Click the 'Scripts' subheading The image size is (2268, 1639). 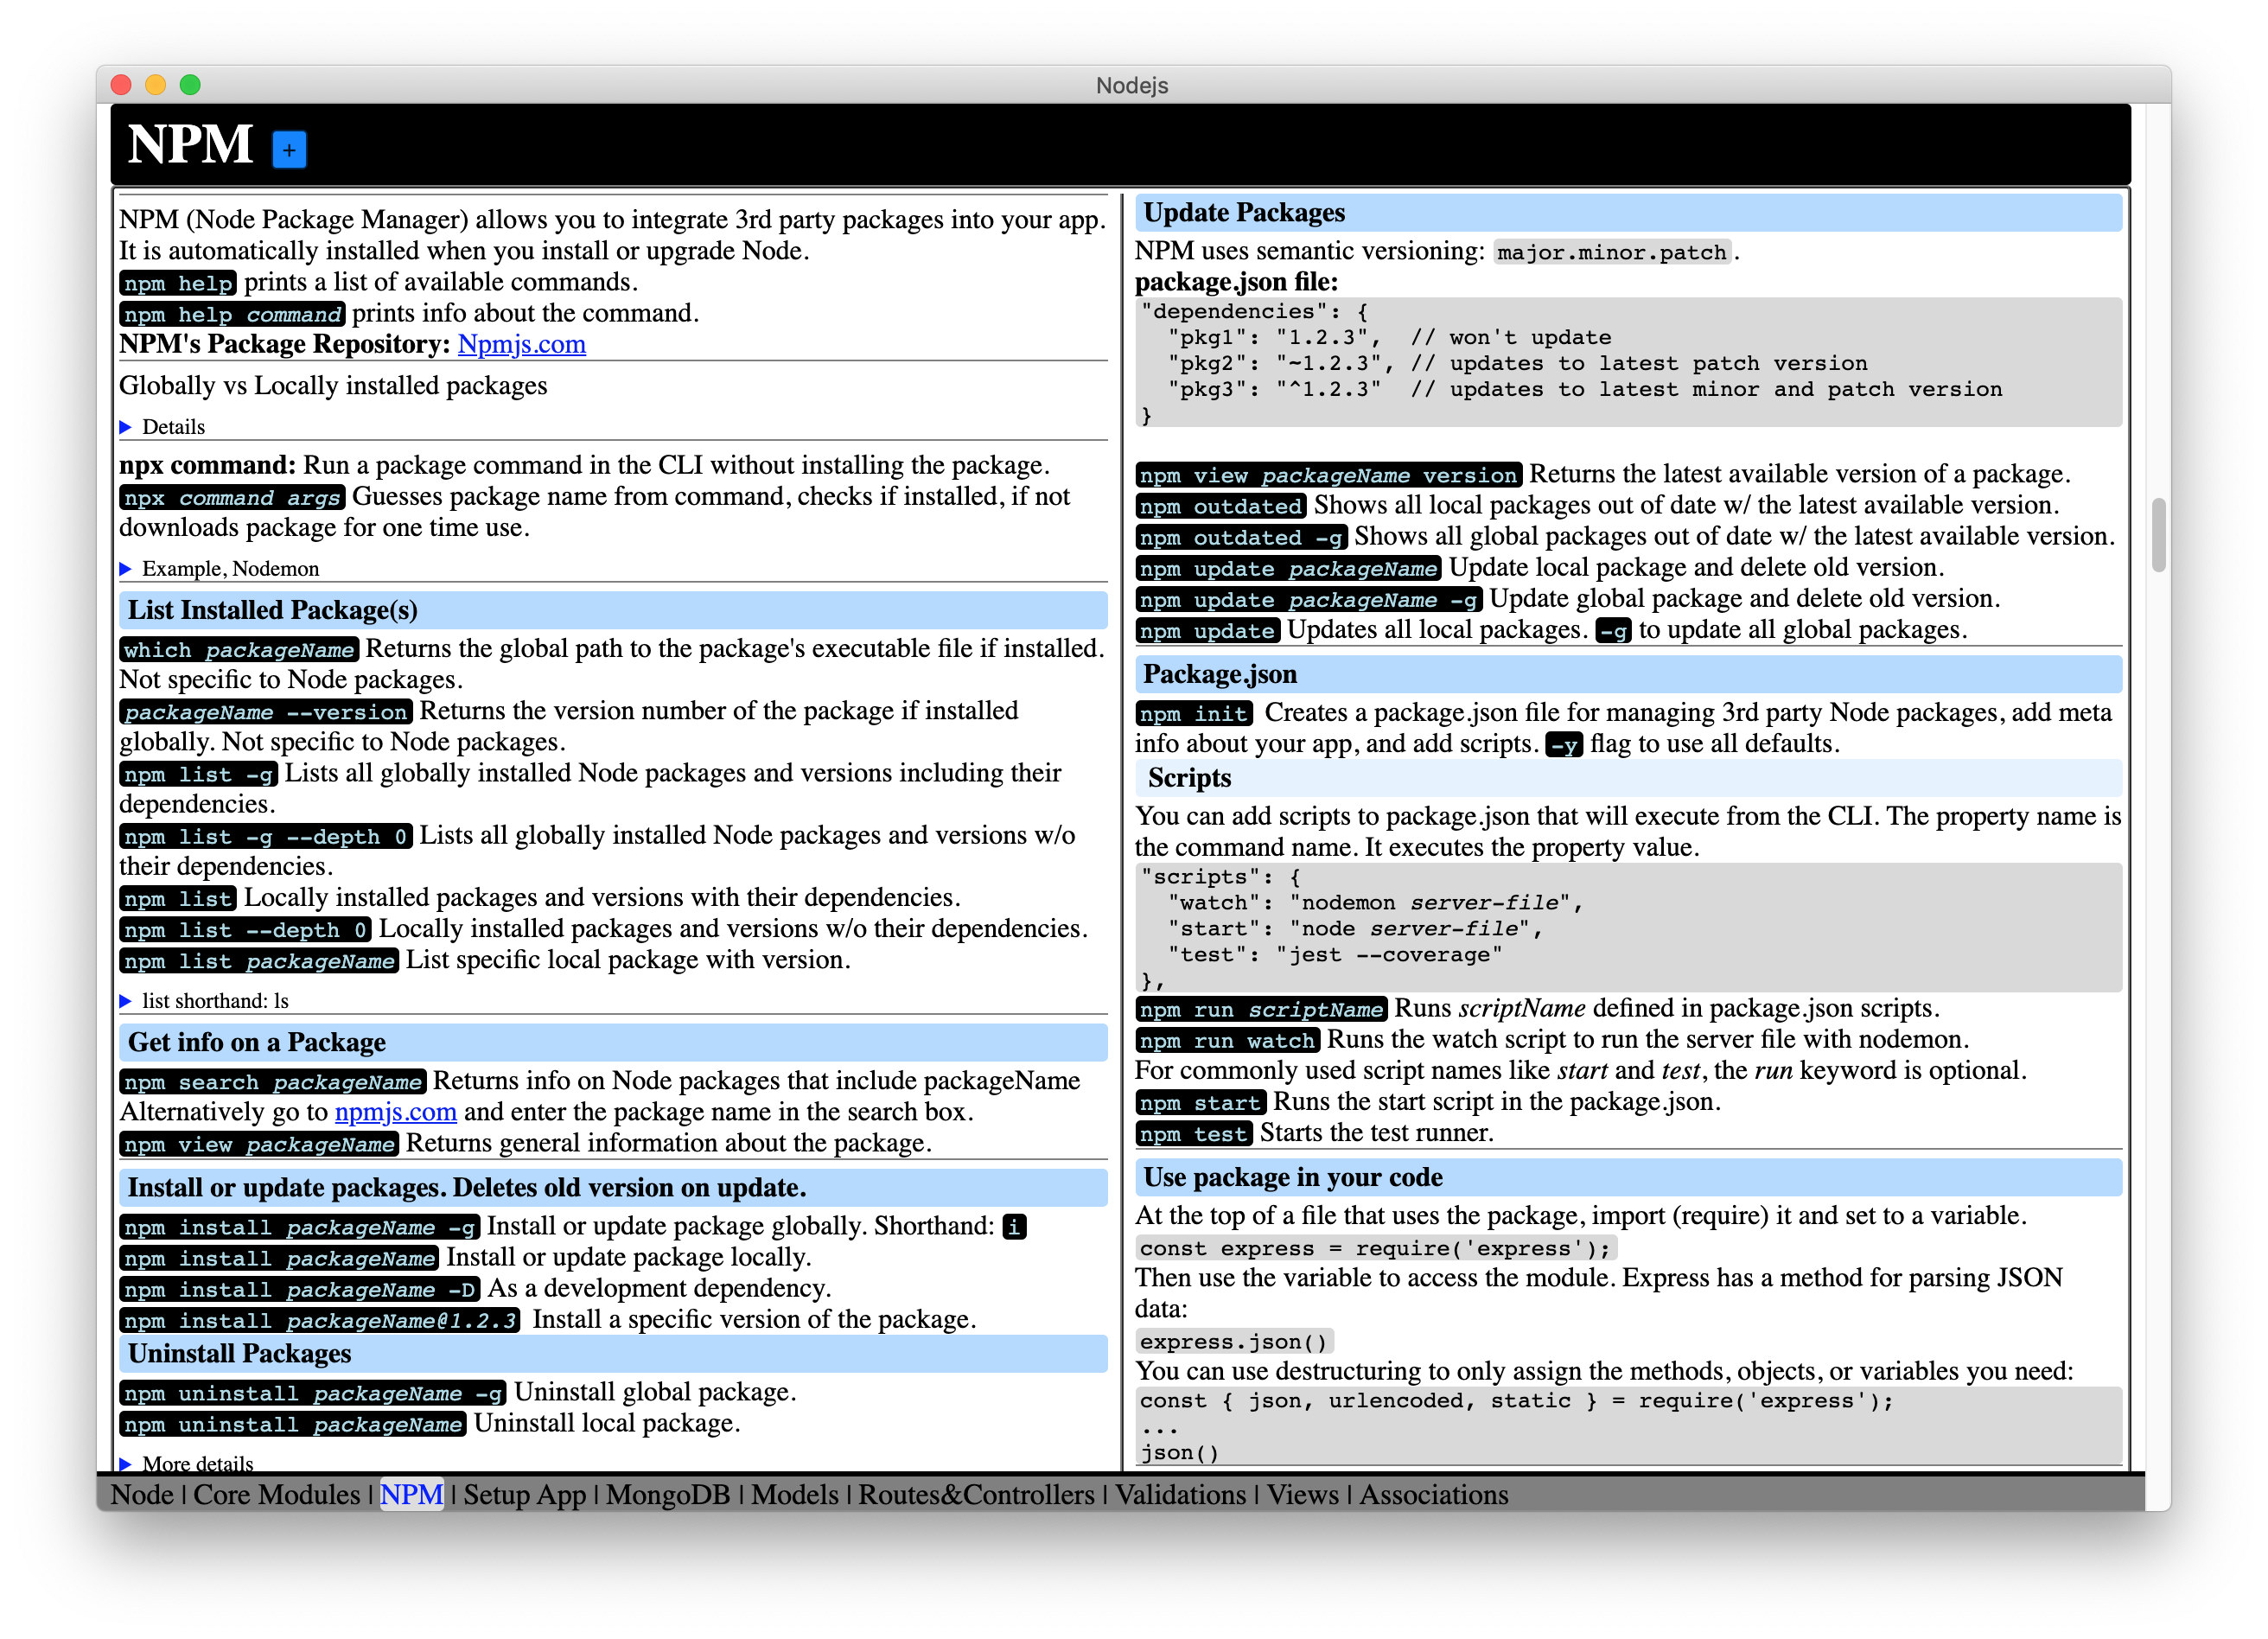tap(1628, 778)
